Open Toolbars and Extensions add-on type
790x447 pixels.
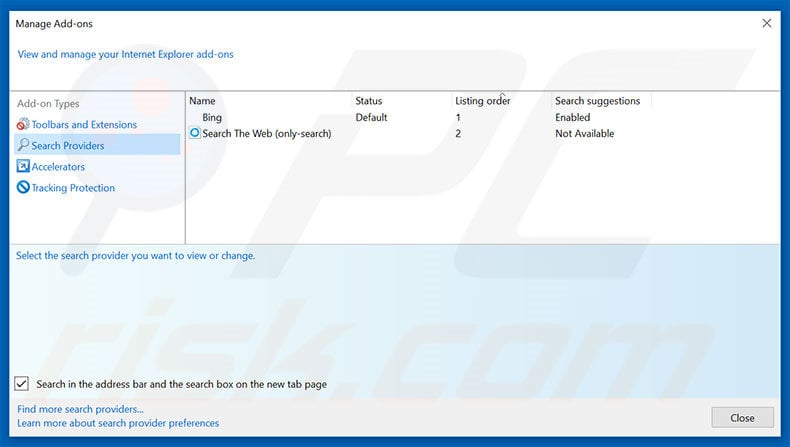coord(84,124)
